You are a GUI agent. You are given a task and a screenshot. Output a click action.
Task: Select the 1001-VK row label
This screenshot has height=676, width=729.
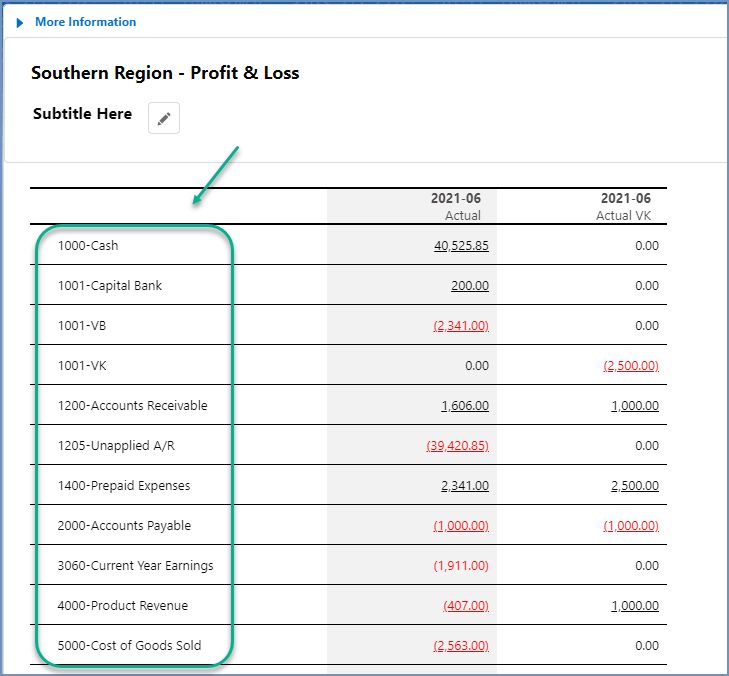click(x=82, y=365)
